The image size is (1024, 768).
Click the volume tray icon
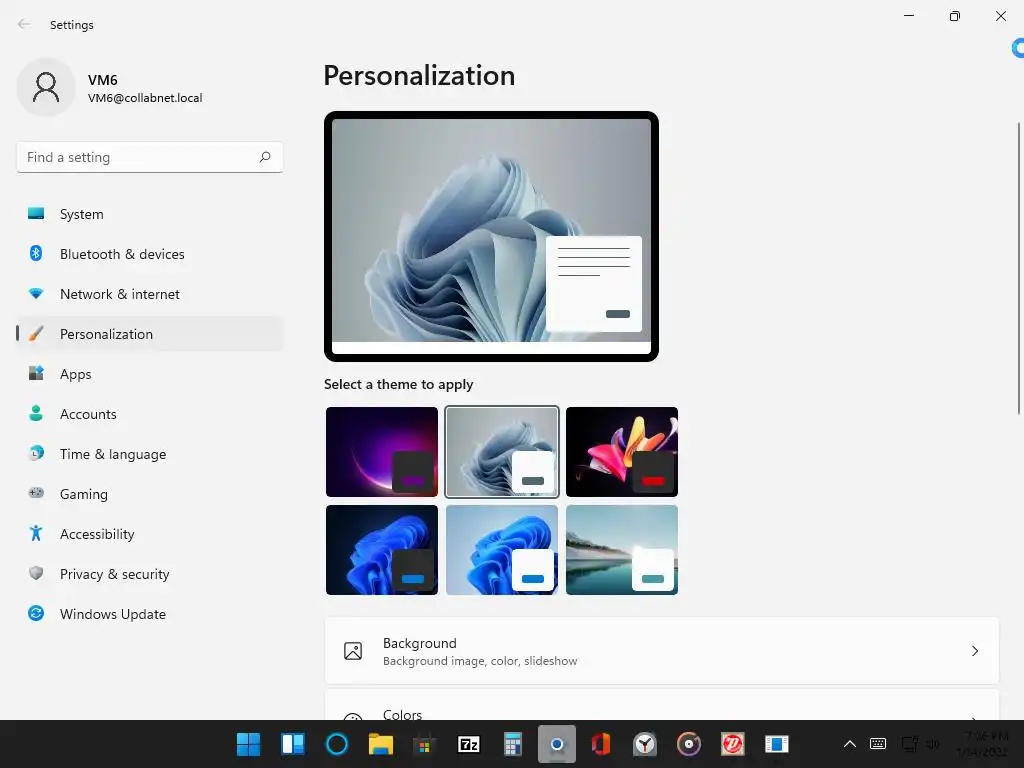[933, 744]
